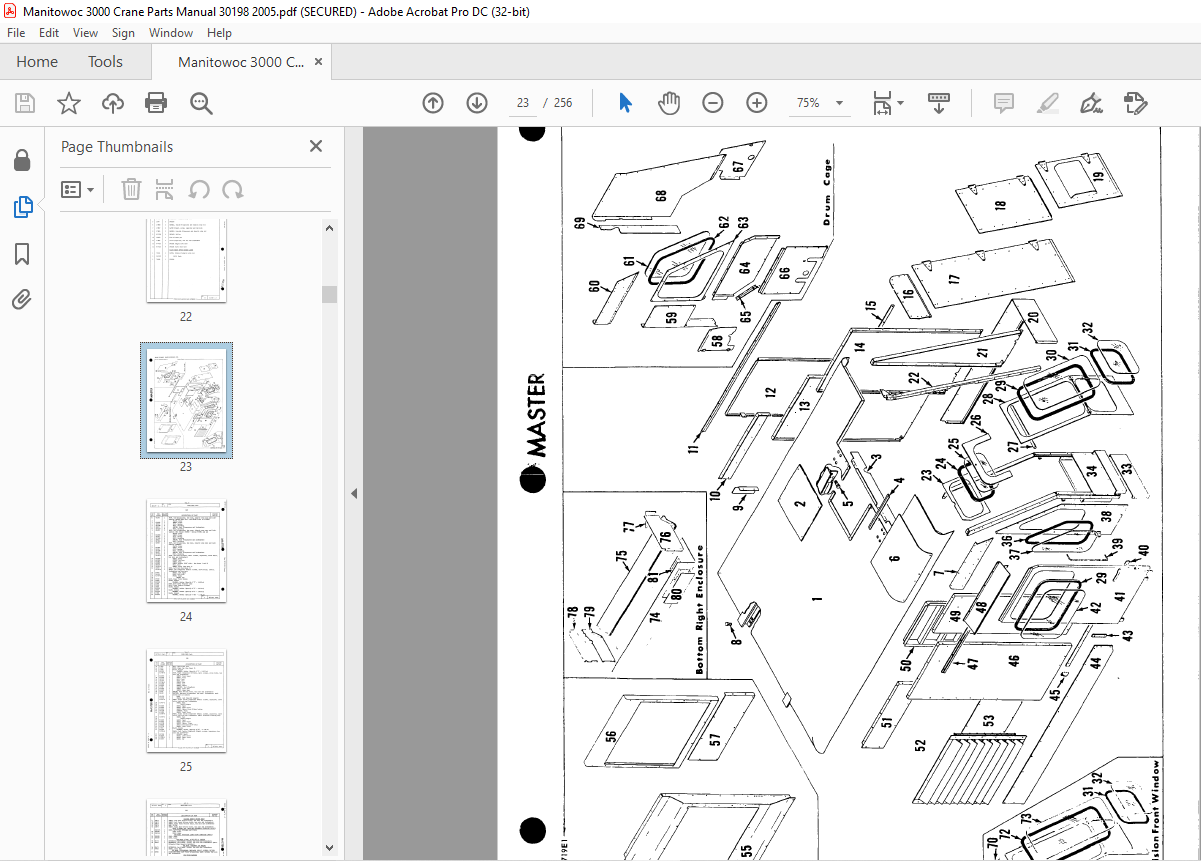Image resolution: width=1201 pixels, height=861 pixels.
Task: Open the Sign menu
Action: [123, 33]
